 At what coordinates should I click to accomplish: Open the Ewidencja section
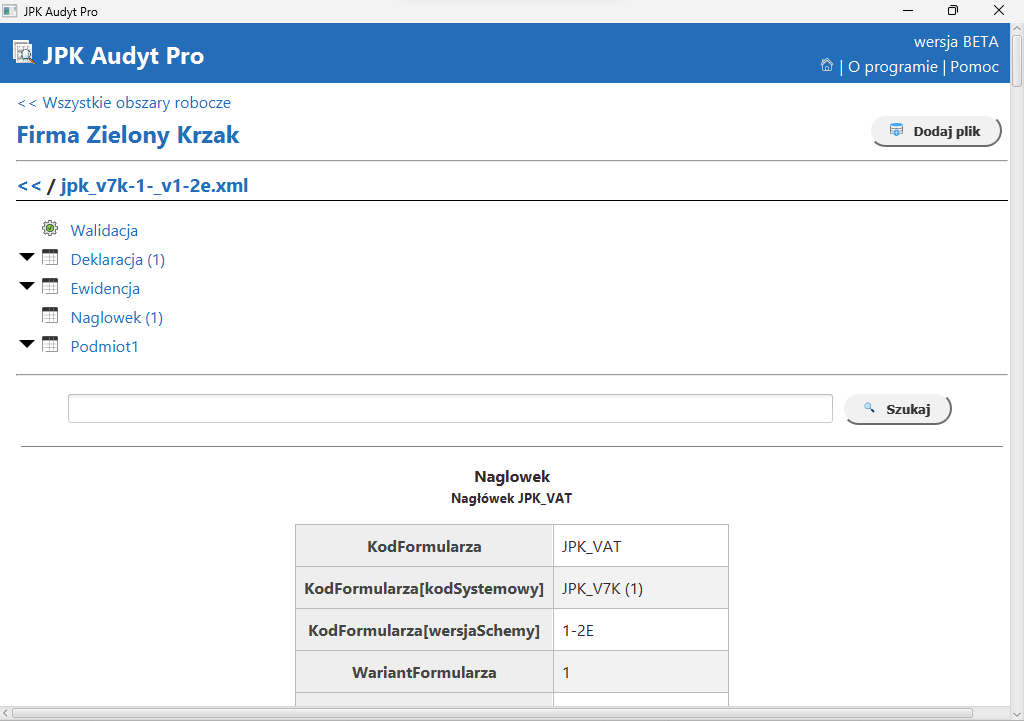(105, 289)
